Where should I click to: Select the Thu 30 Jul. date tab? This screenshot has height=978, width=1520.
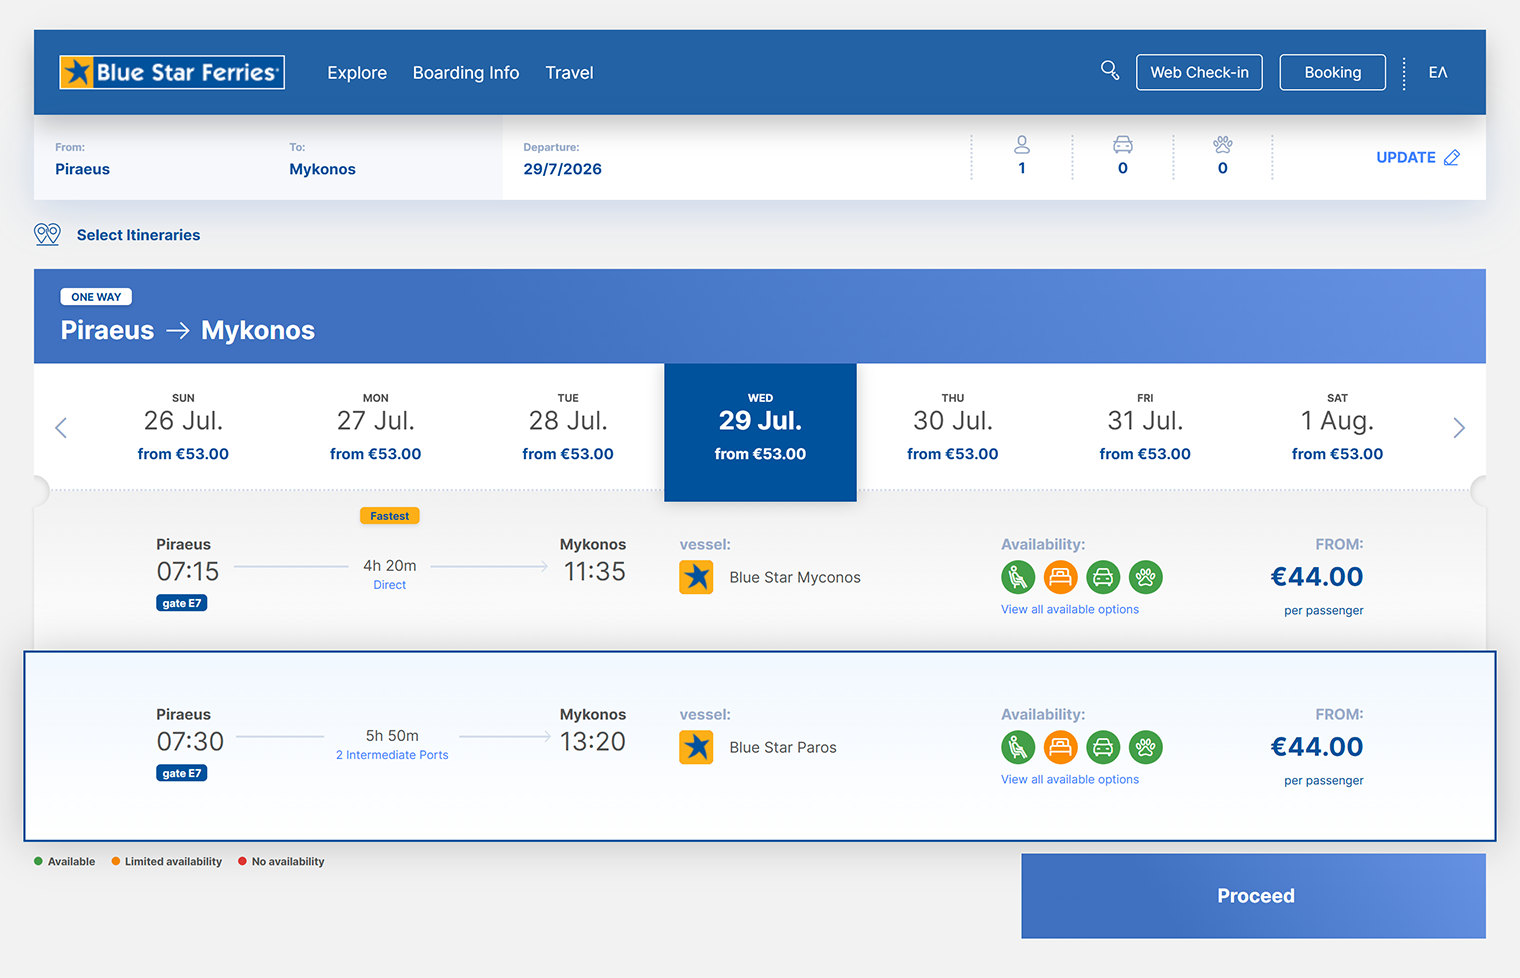[953, 428]
